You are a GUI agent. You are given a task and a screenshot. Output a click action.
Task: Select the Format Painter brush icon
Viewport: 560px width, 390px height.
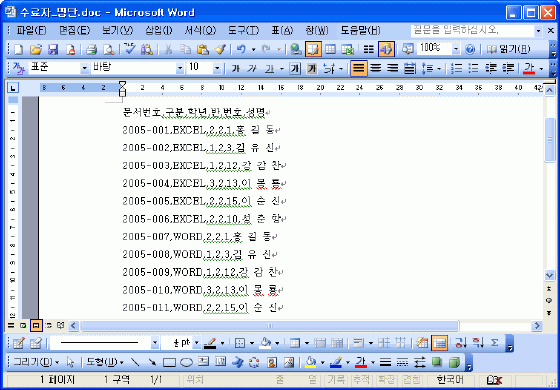pos(220,49)
